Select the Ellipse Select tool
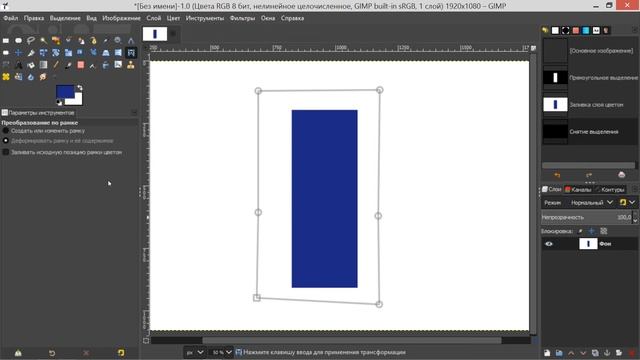 [x=18, y=40]
